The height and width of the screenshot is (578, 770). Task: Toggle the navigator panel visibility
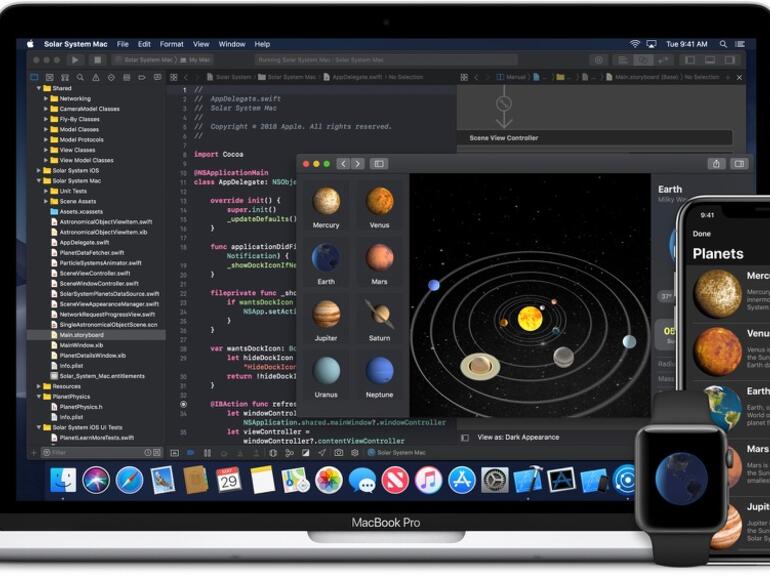click(x=690, y=60)
